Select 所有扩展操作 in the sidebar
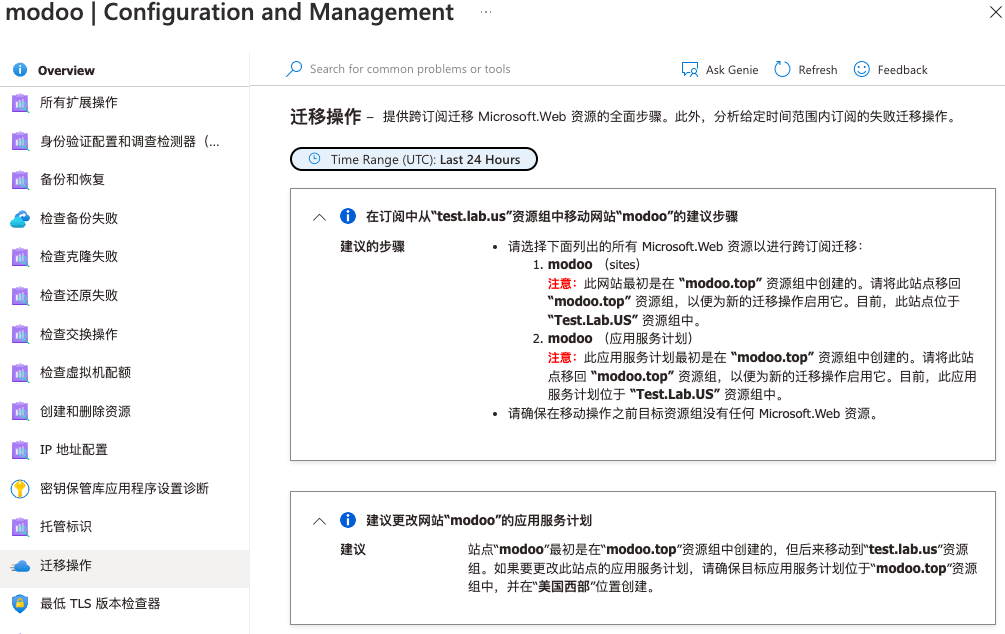 (124, 103)
